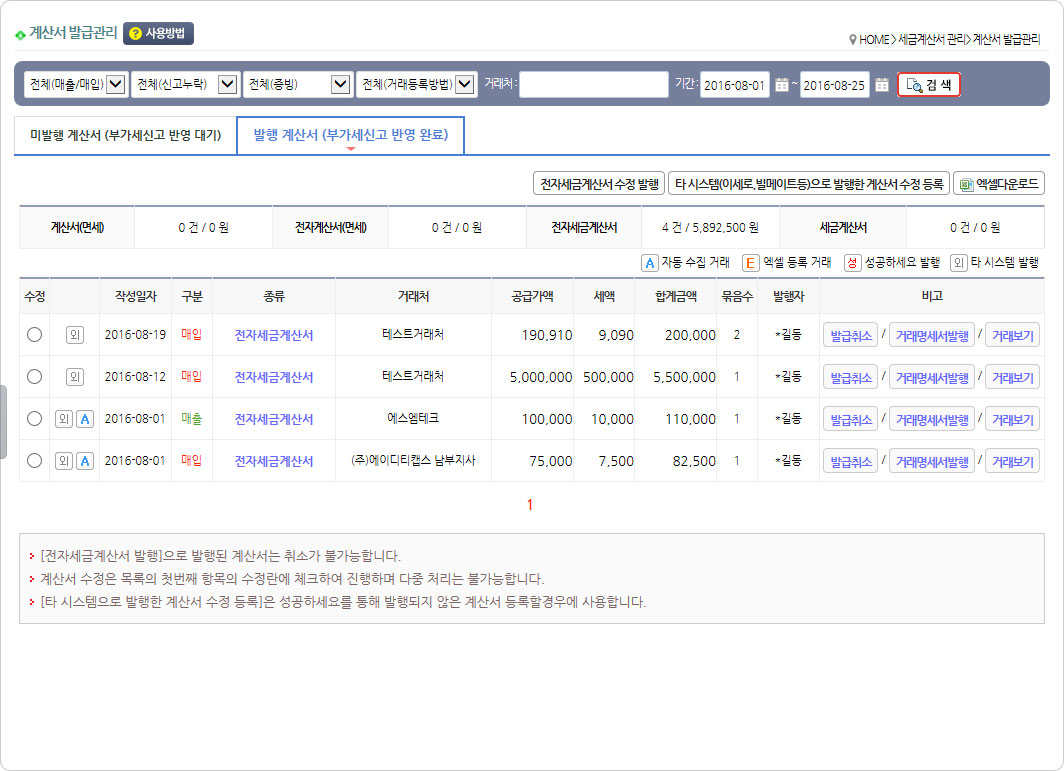The image size is (1064, 771).
Task: Click 발급취소 in the 에이디티캡스 row
Action: (x=850, y=462)
